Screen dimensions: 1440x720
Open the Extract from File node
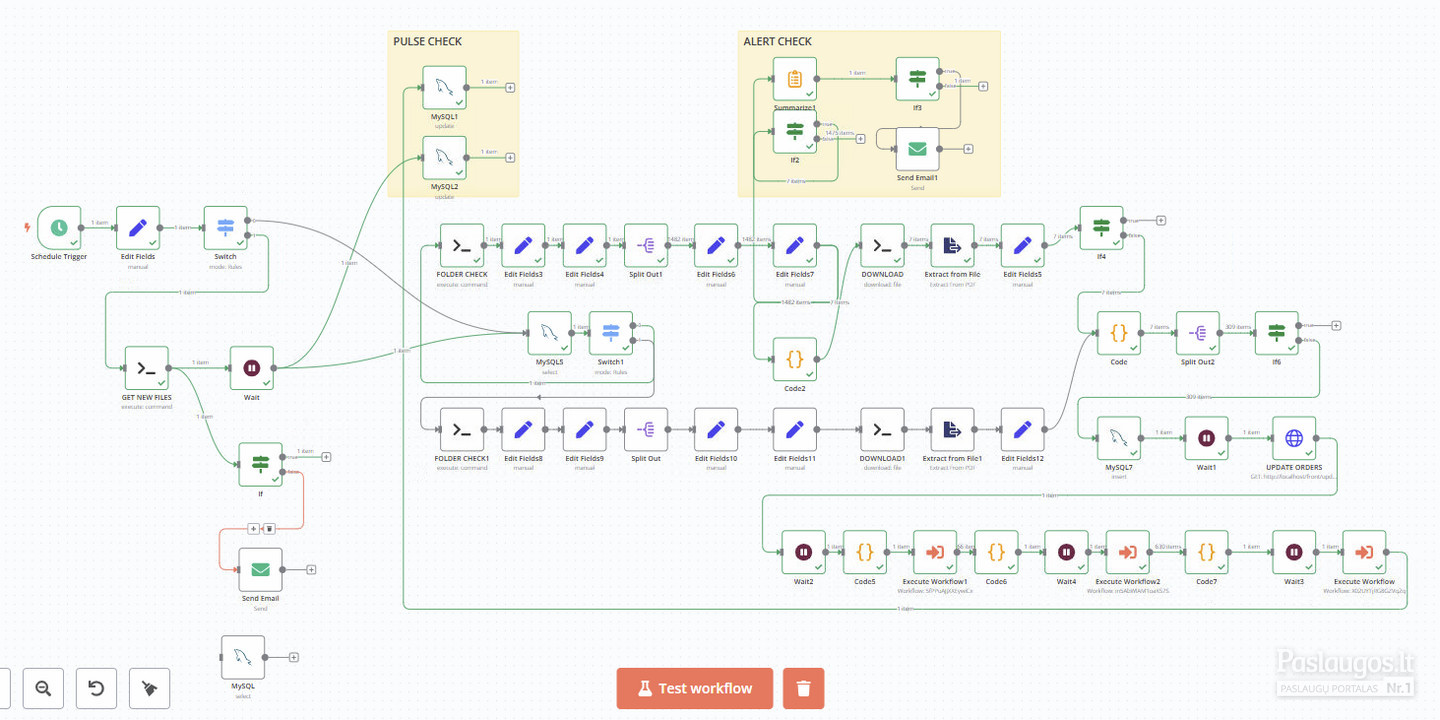click(952, 246)
